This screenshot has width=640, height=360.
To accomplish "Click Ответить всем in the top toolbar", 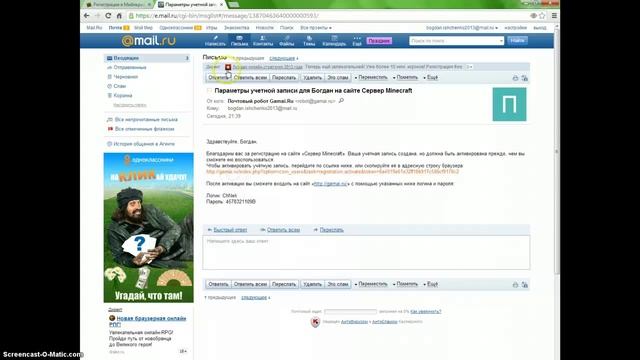I will (250, 78).
